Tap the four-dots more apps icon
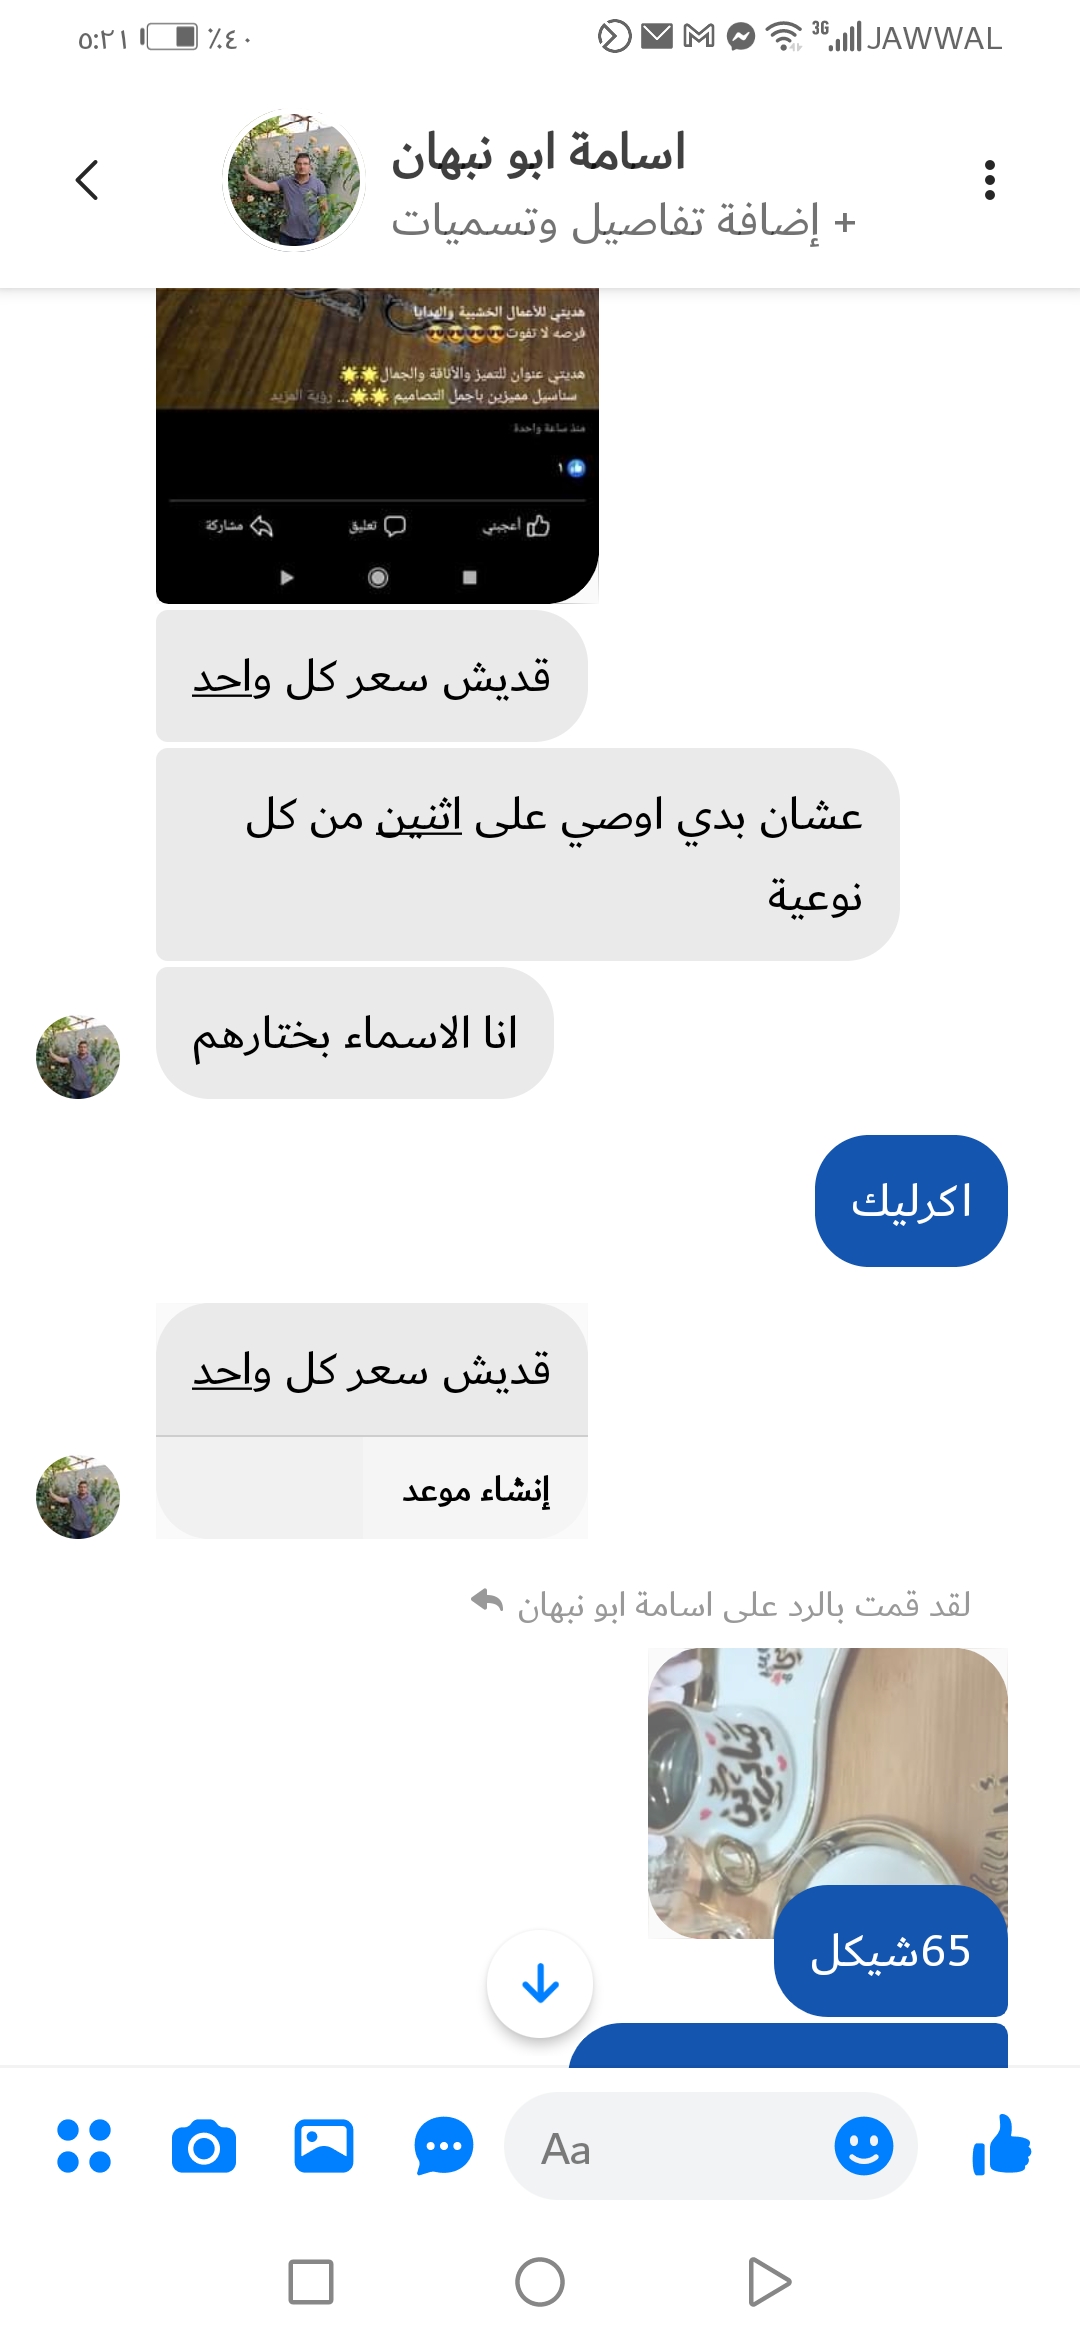 (84, 2146)
